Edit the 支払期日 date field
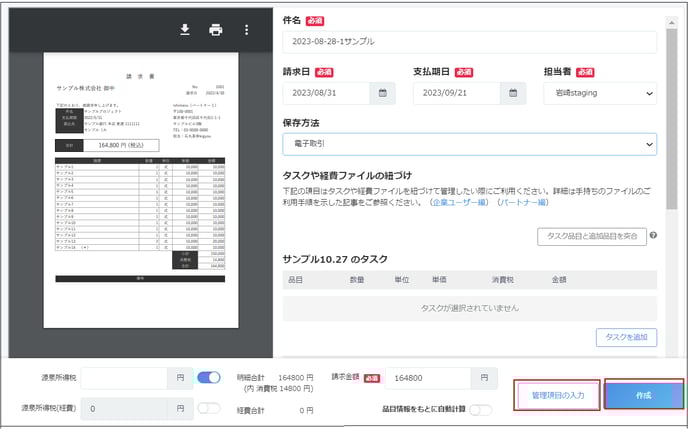This screenshot has height=429, width=688. (457, 93)
